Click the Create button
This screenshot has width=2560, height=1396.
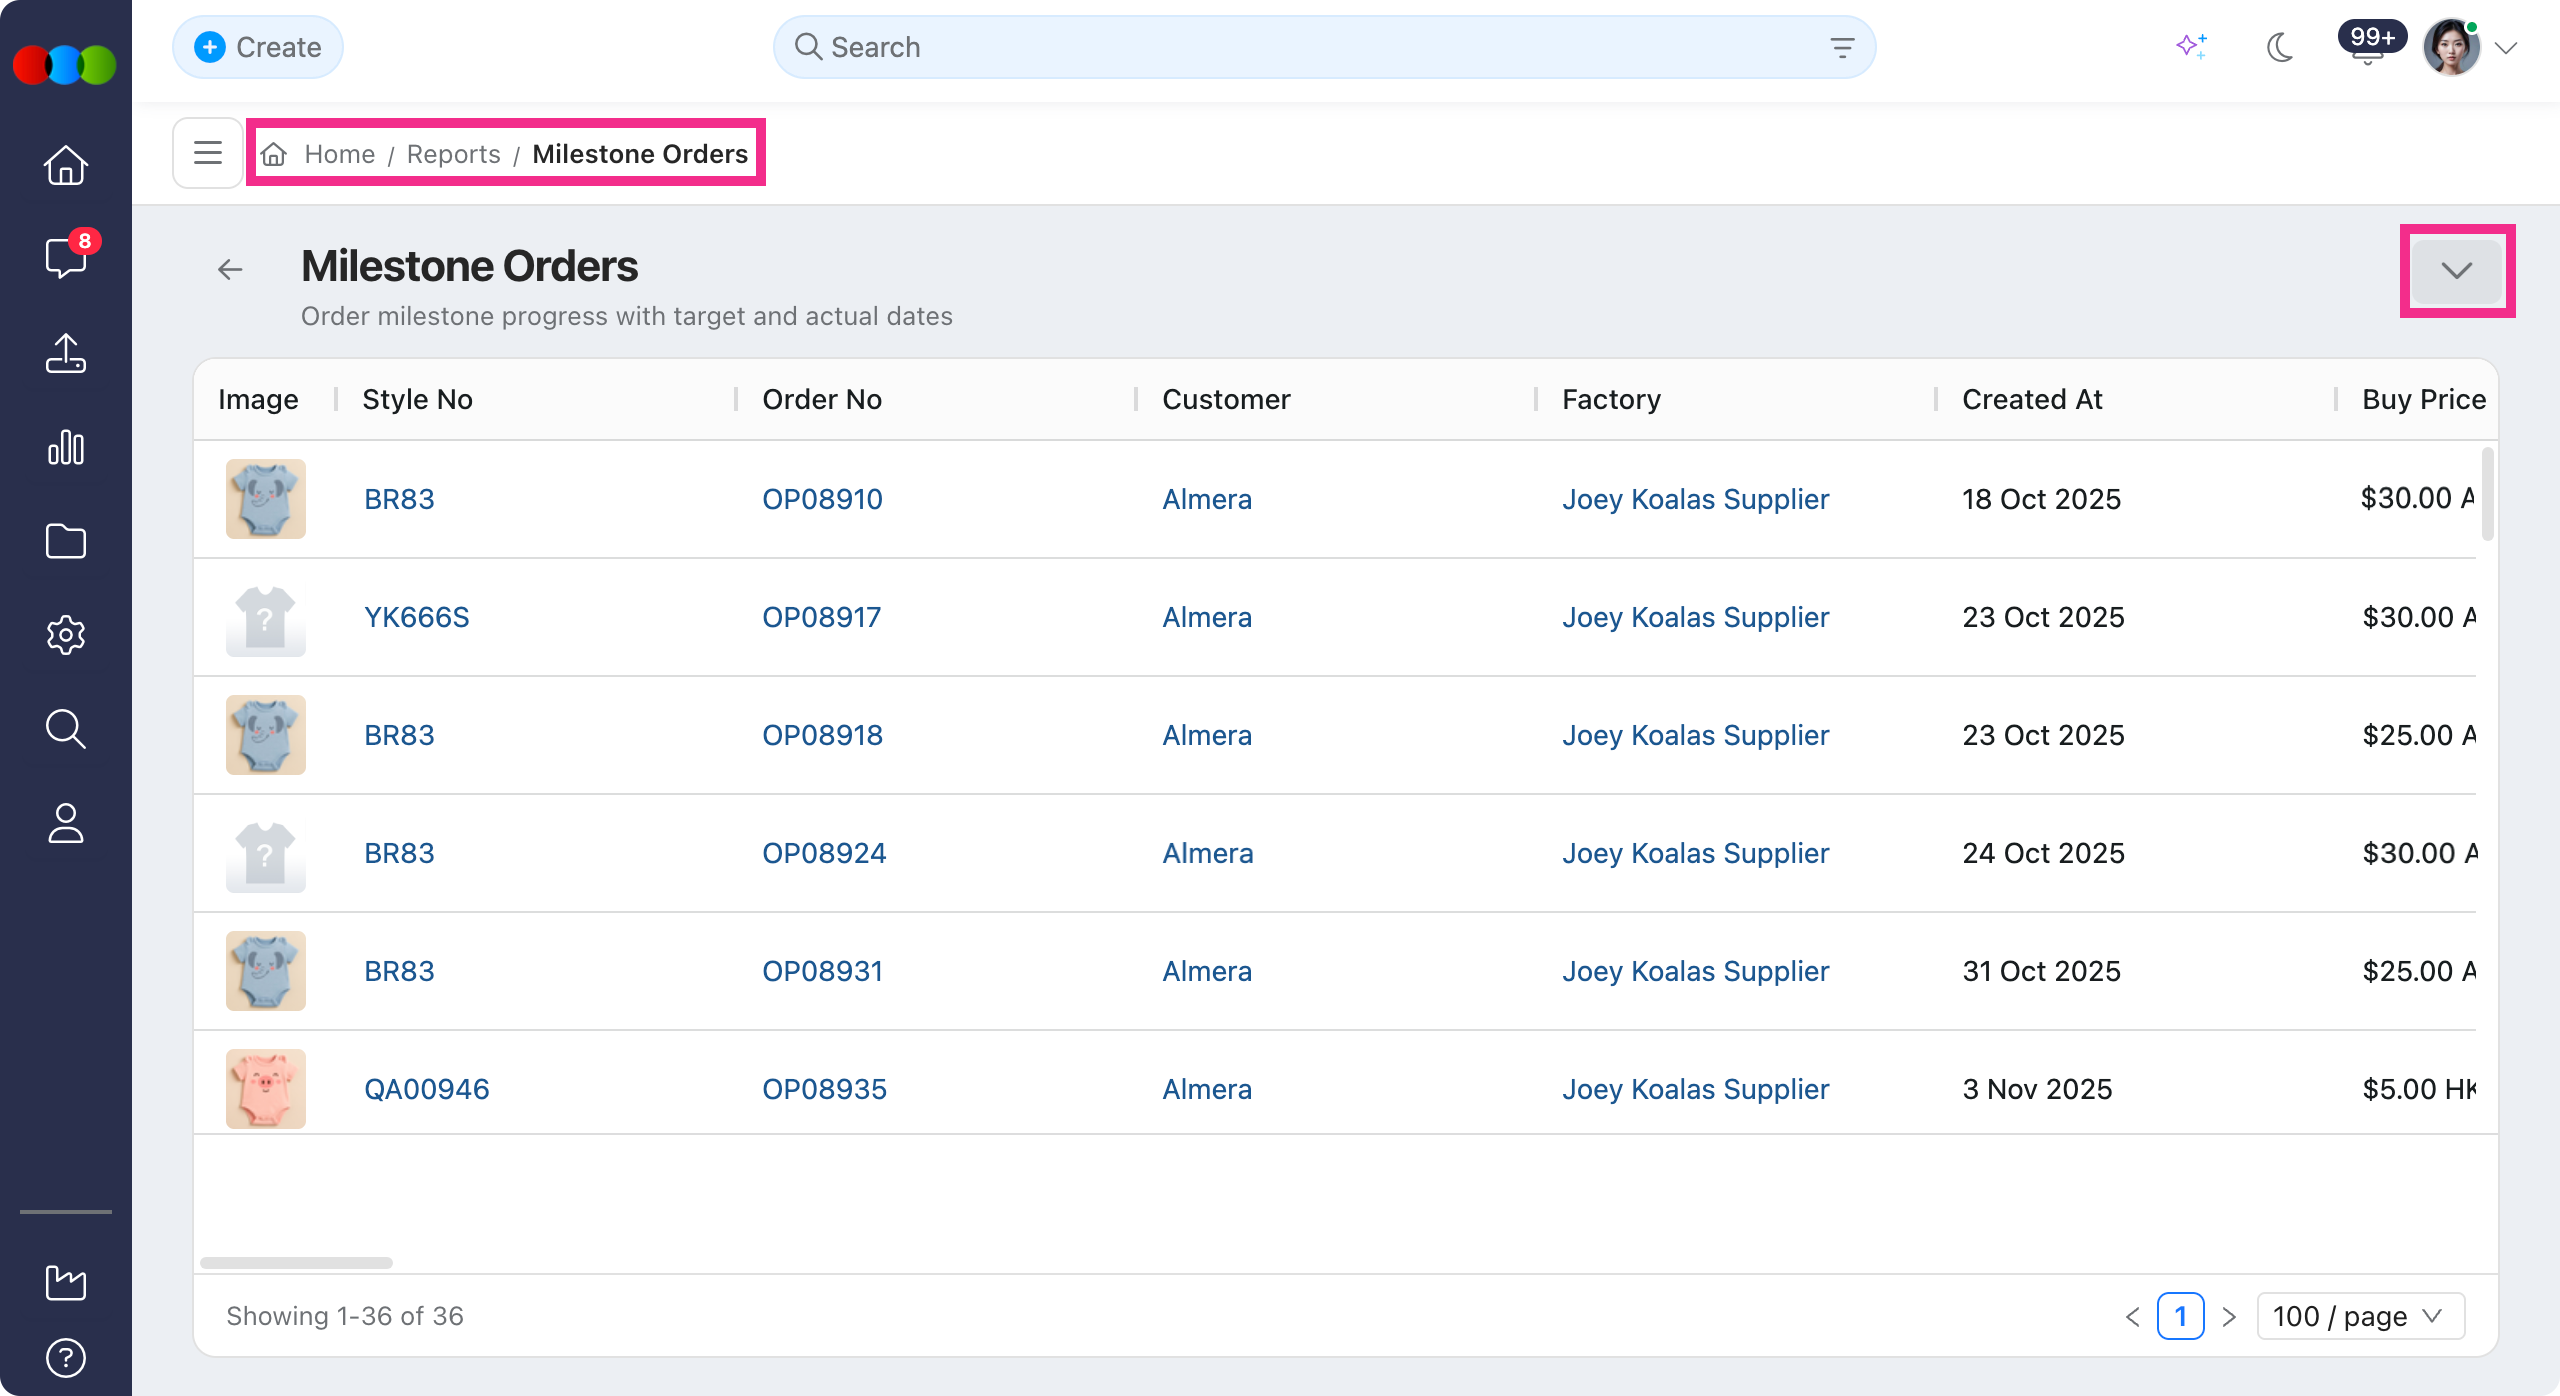pos(258,47)
